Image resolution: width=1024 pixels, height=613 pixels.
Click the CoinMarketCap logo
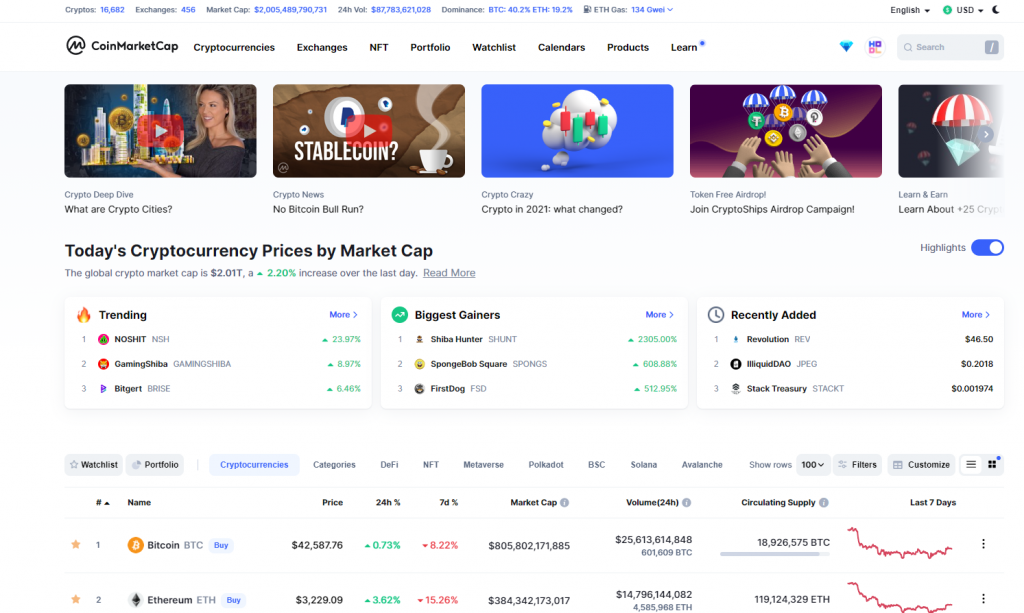click(x=122, y=46)
